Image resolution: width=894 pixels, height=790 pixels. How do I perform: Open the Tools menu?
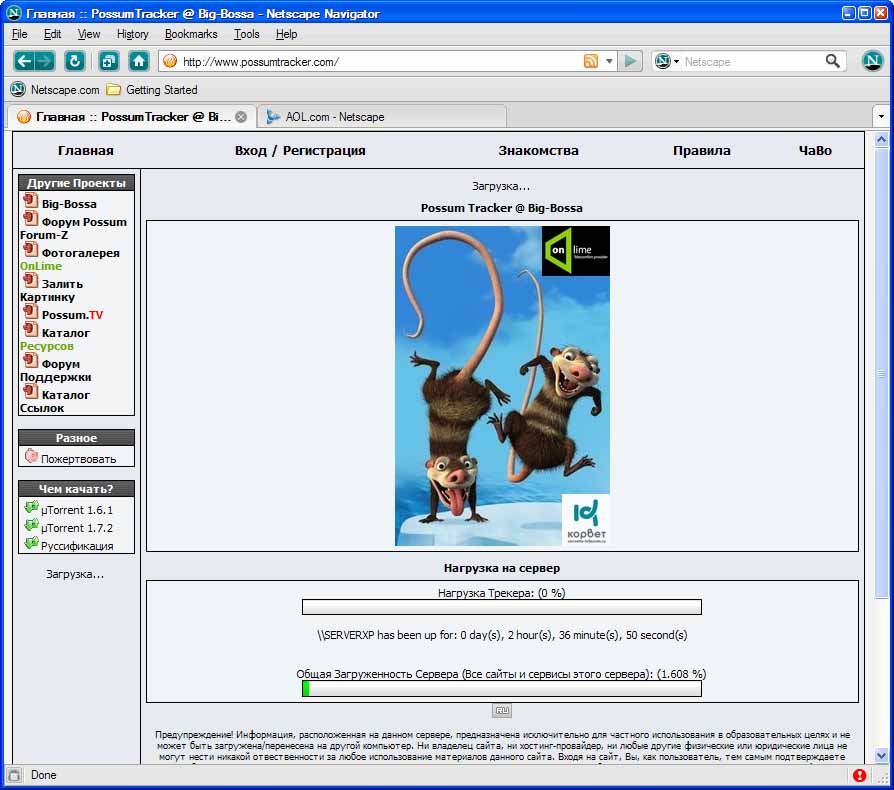tap(246, 34)
